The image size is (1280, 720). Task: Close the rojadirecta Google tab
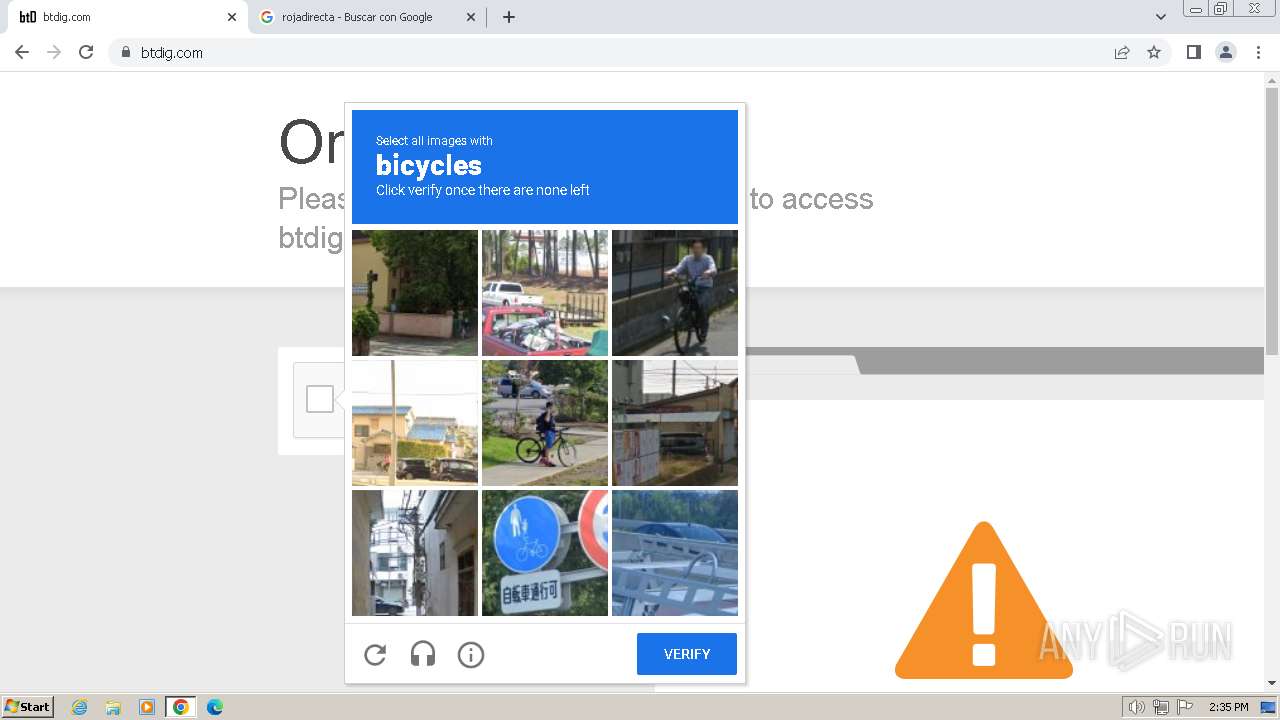coord(471,17)
